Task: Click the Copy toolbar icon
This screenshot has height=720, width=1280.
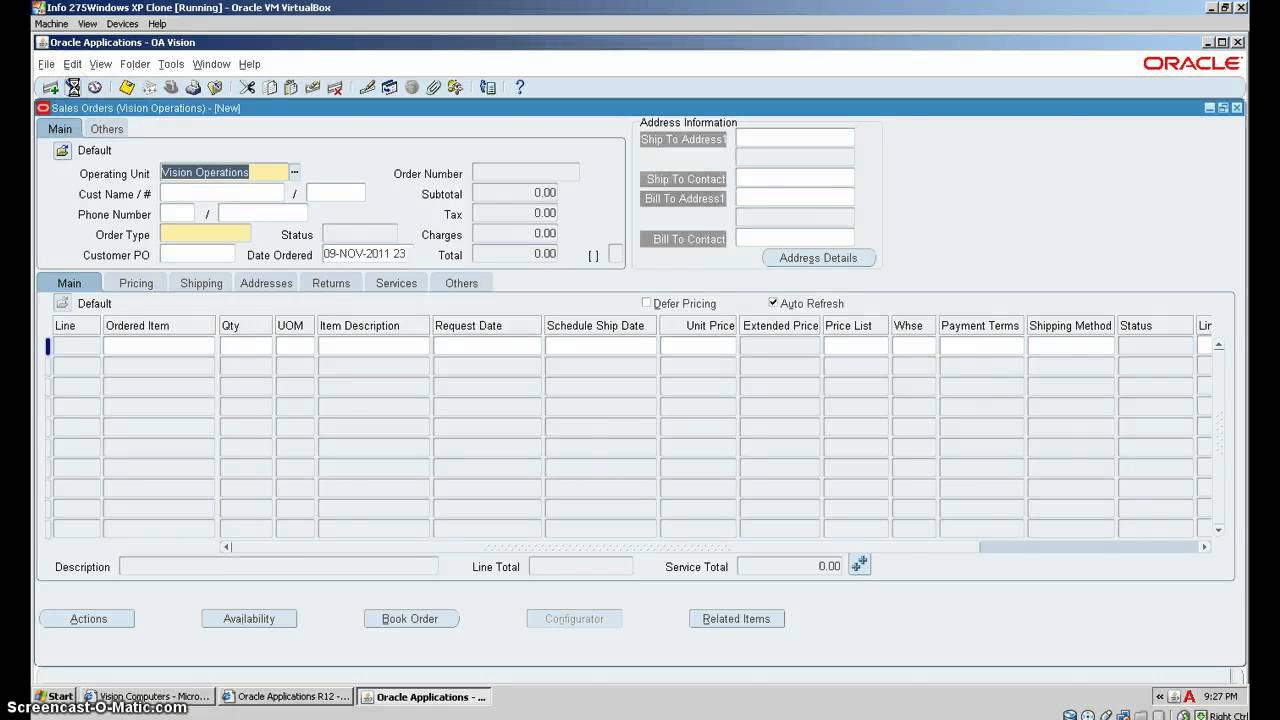Action: click(x=269, y=88)
